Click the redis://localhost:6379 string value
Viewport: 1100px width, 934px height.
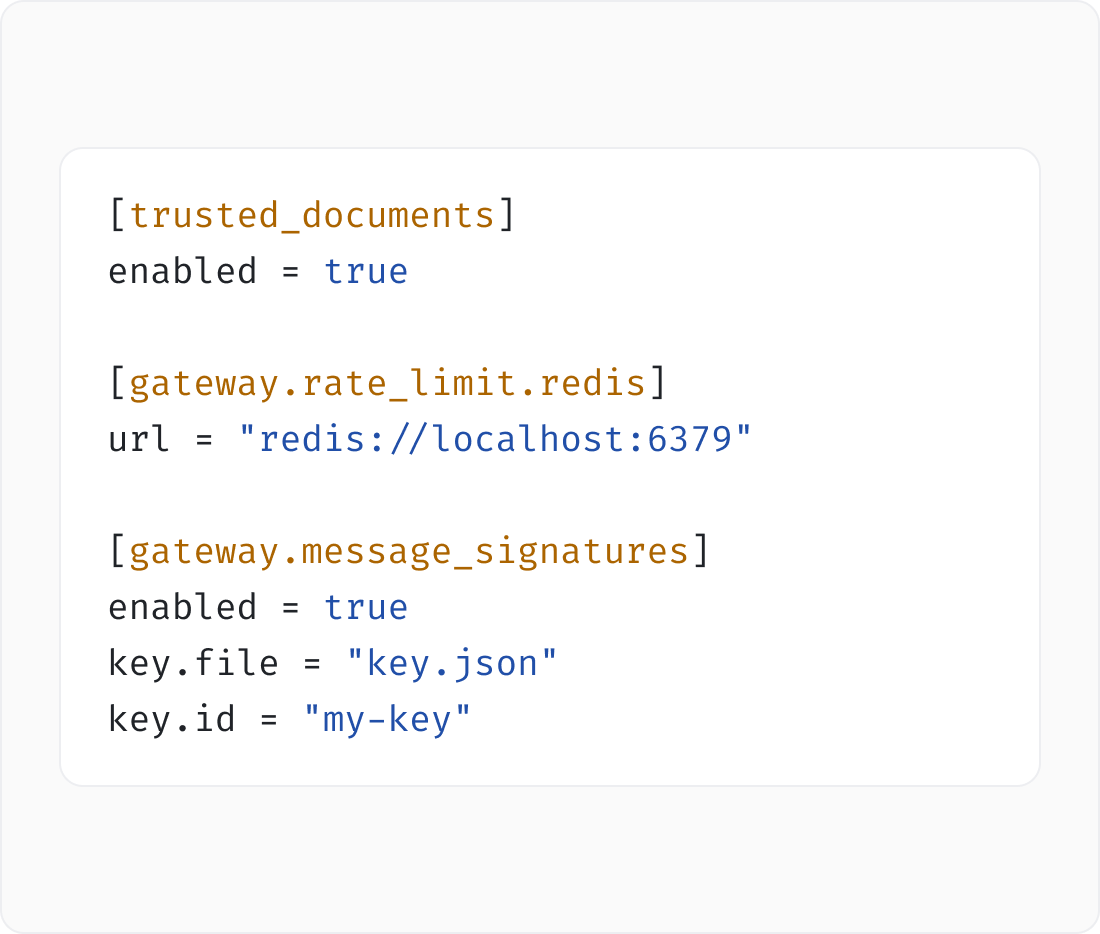pyautogui.click(x=495, y=439)
